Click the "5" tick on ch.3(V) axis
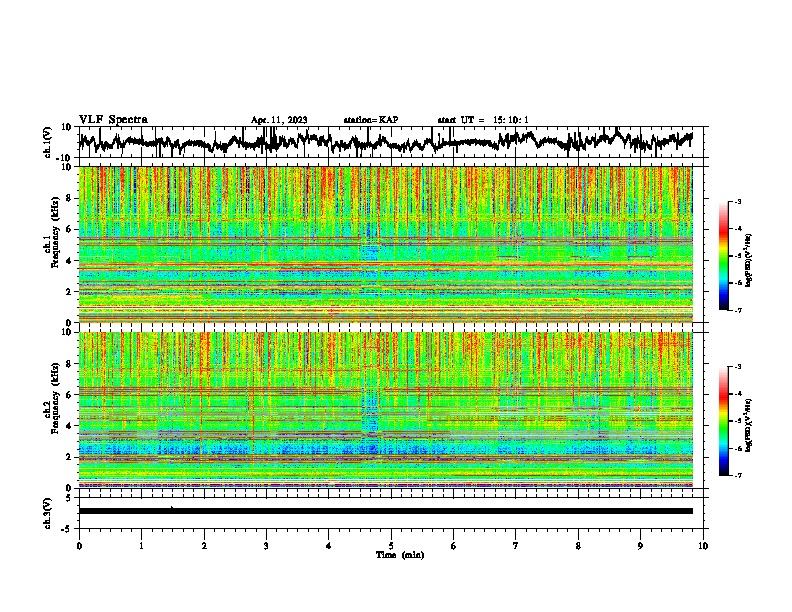Screen dimensions: 792x612 pyautogui.click(x=69, y=498)
